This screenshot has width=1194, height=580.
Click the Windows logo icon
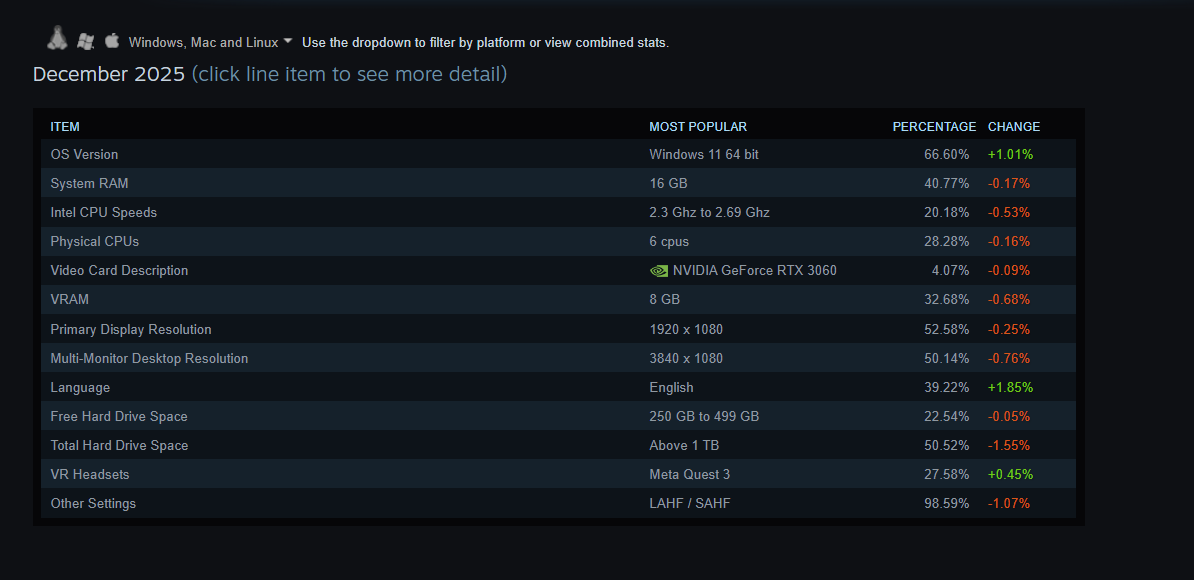point(86,41)
